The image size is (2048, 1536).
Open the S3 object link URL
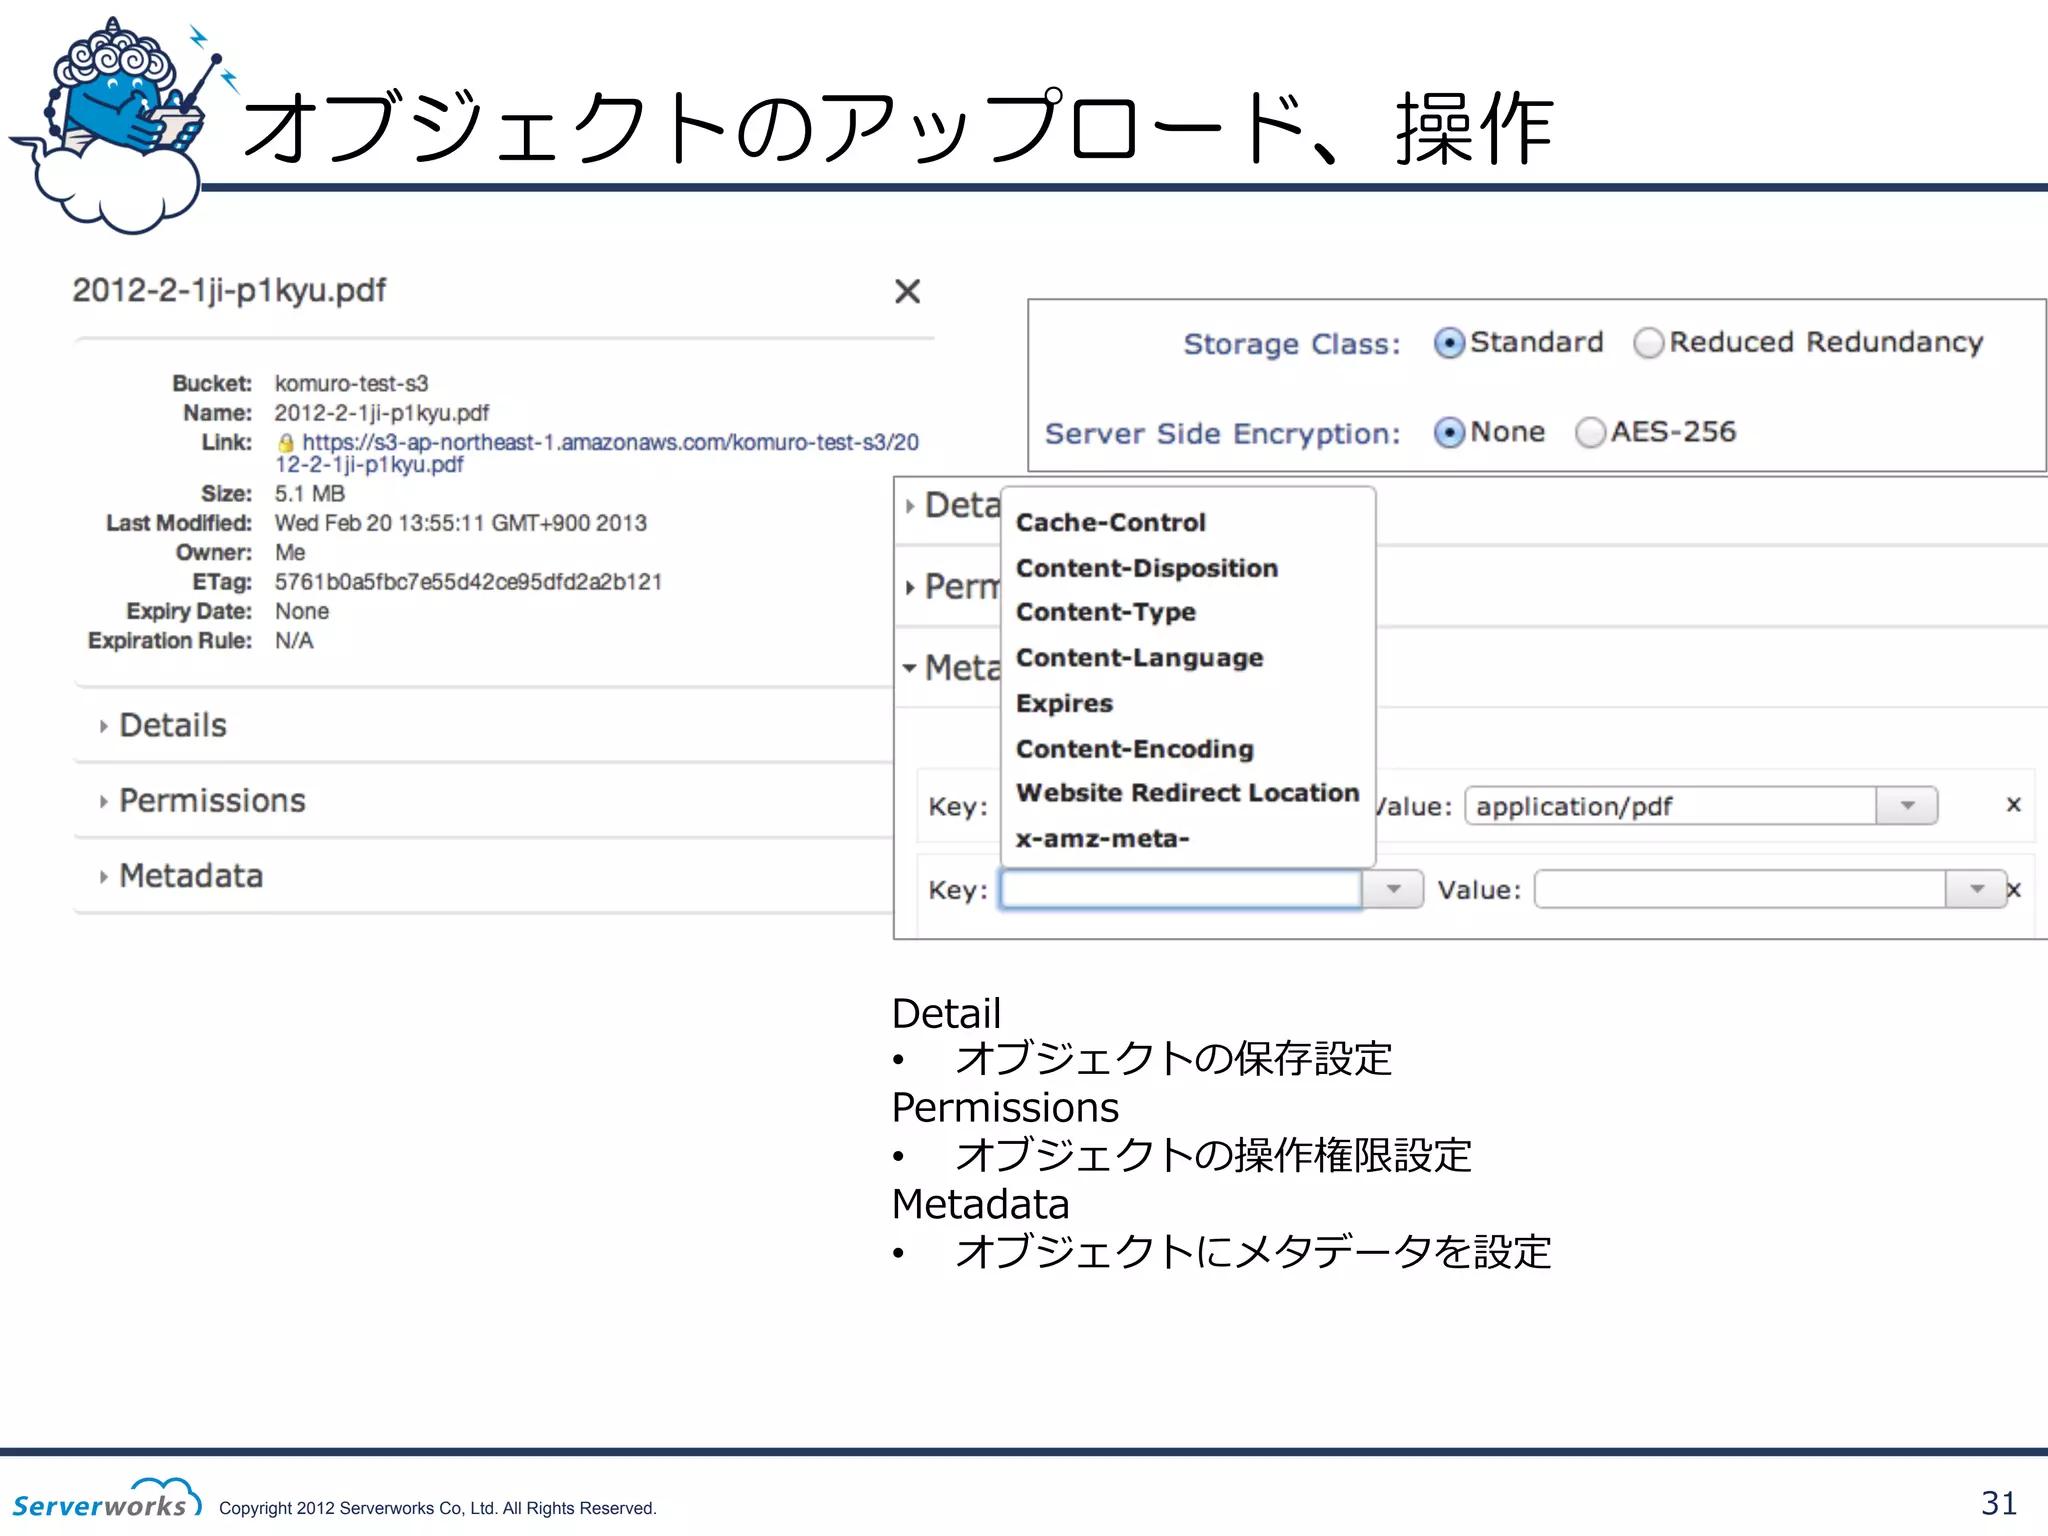597,453
